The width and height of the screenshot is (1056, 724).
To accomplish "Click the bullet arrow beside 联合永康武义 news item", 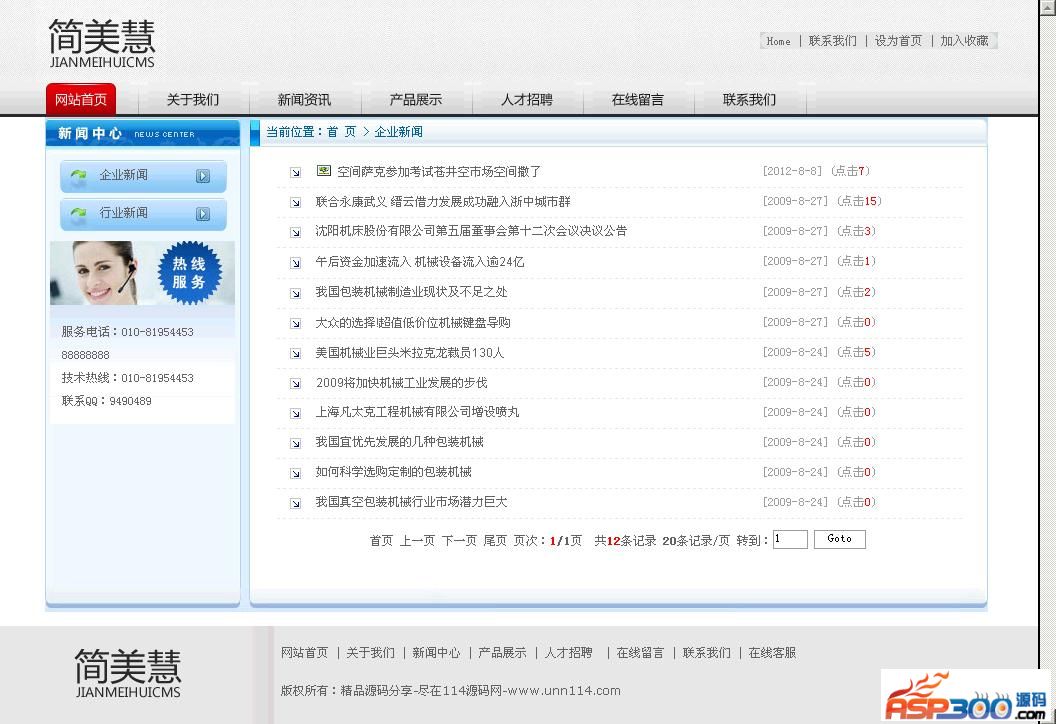I will click(x=296, y=202).
